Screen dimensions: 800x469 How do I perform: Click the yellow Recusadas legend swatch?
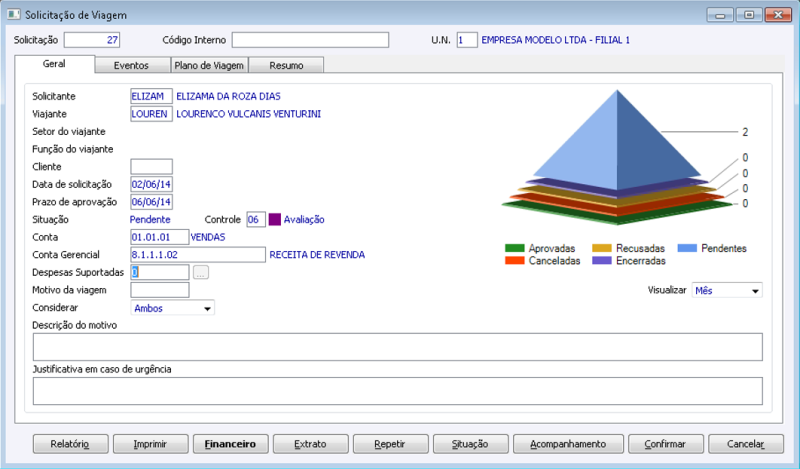tap(602, 249)
